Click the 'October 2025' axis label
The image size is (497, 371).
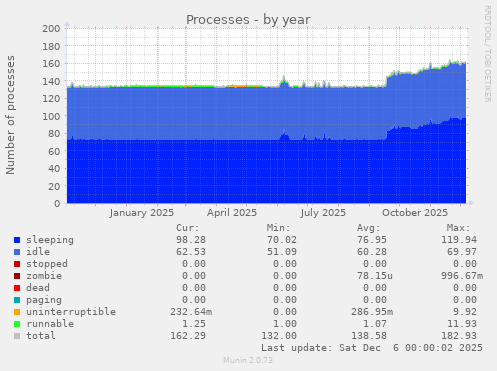tap(415, 213)
